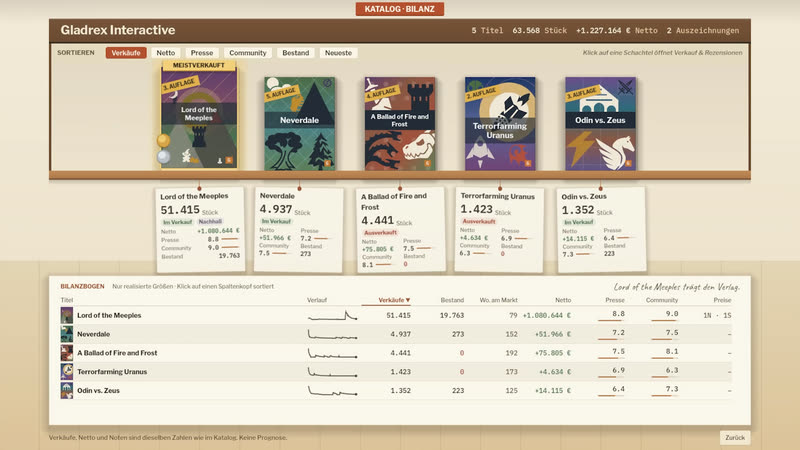Open the Odin vs. Zeus info card
The width and height of the screenshot is (800, 450).
(x=601, y=230)
